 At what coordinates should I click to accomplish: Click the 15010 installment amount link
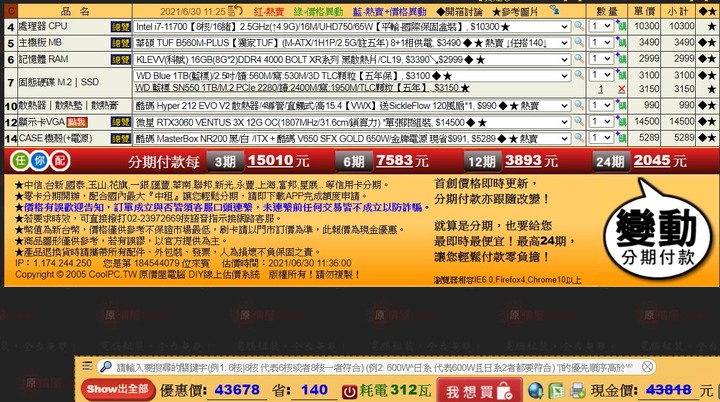(270, 160)
